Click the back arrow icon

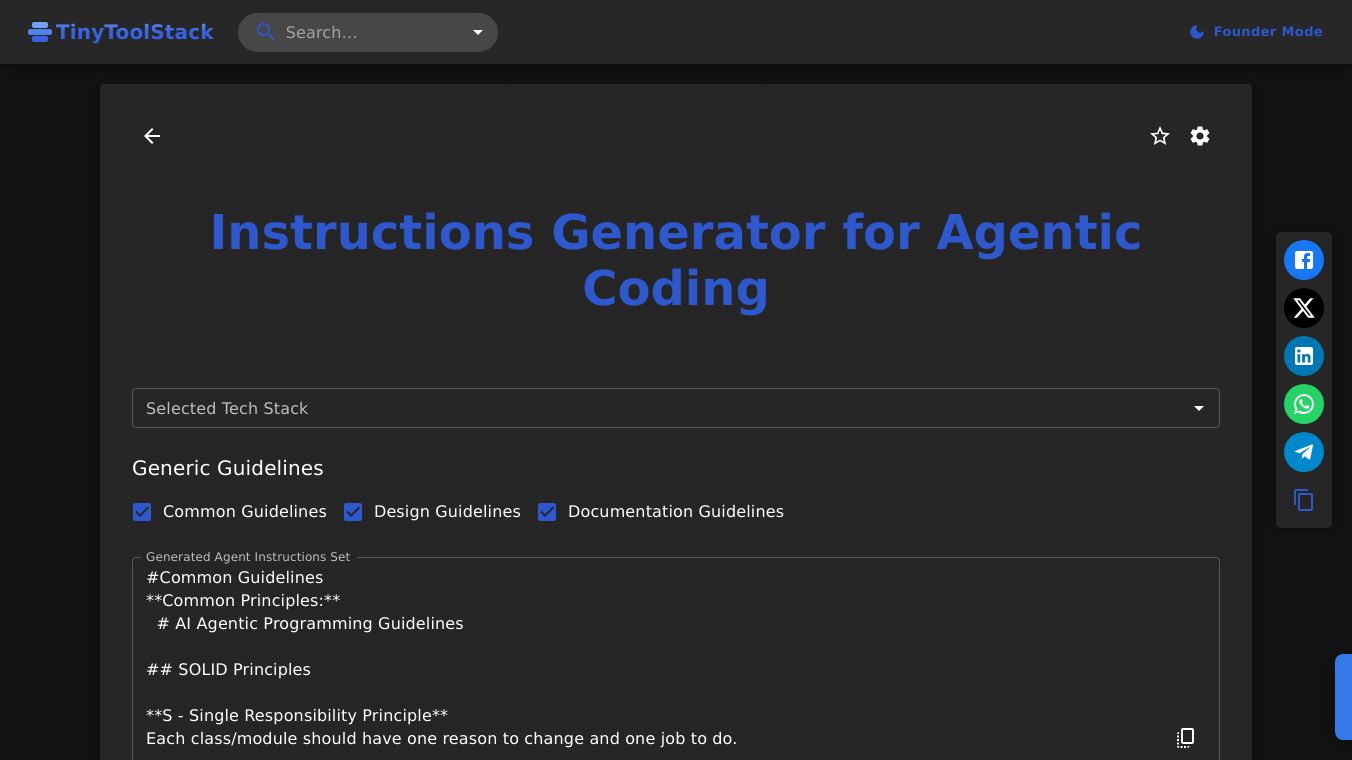152,136
